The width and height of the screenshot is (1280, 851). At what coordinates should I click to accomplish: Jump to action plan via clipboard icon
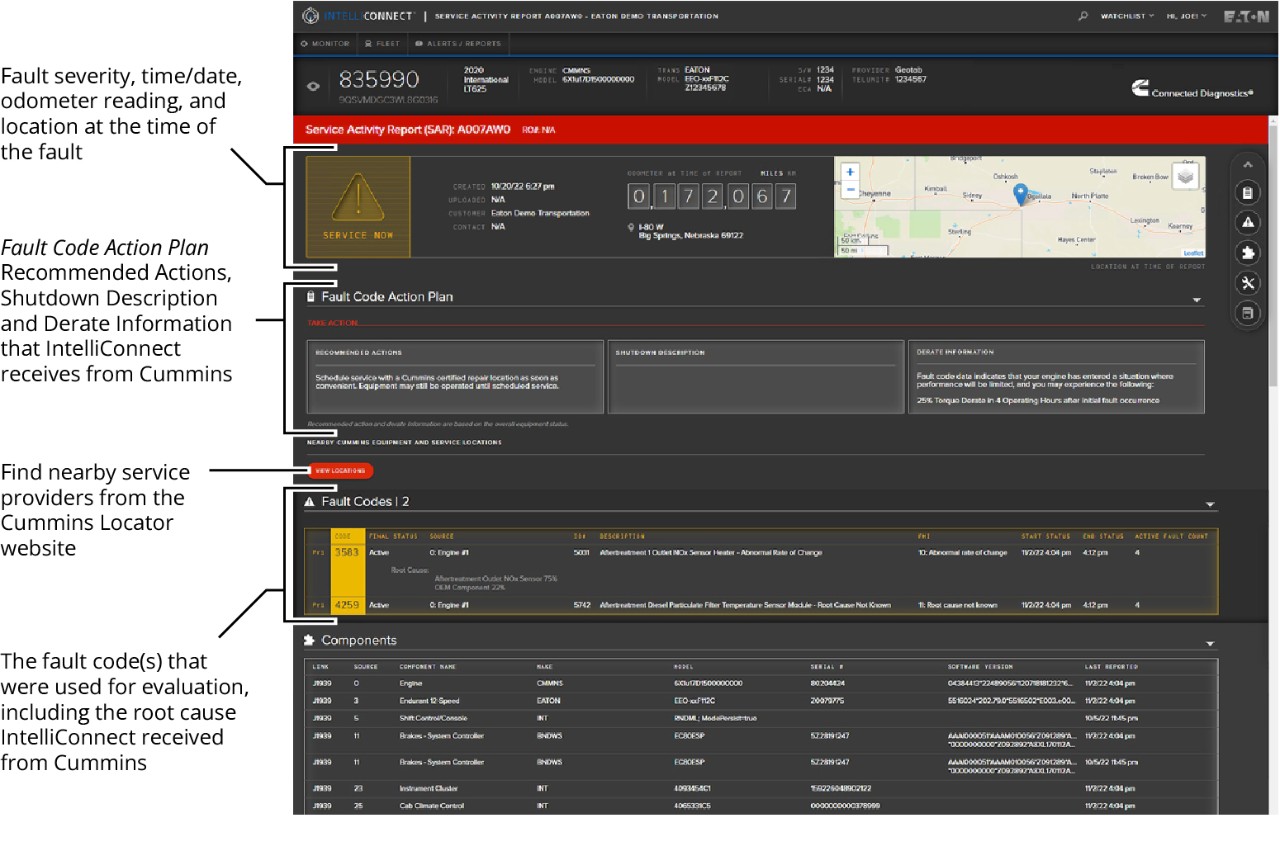point(1248,192)
